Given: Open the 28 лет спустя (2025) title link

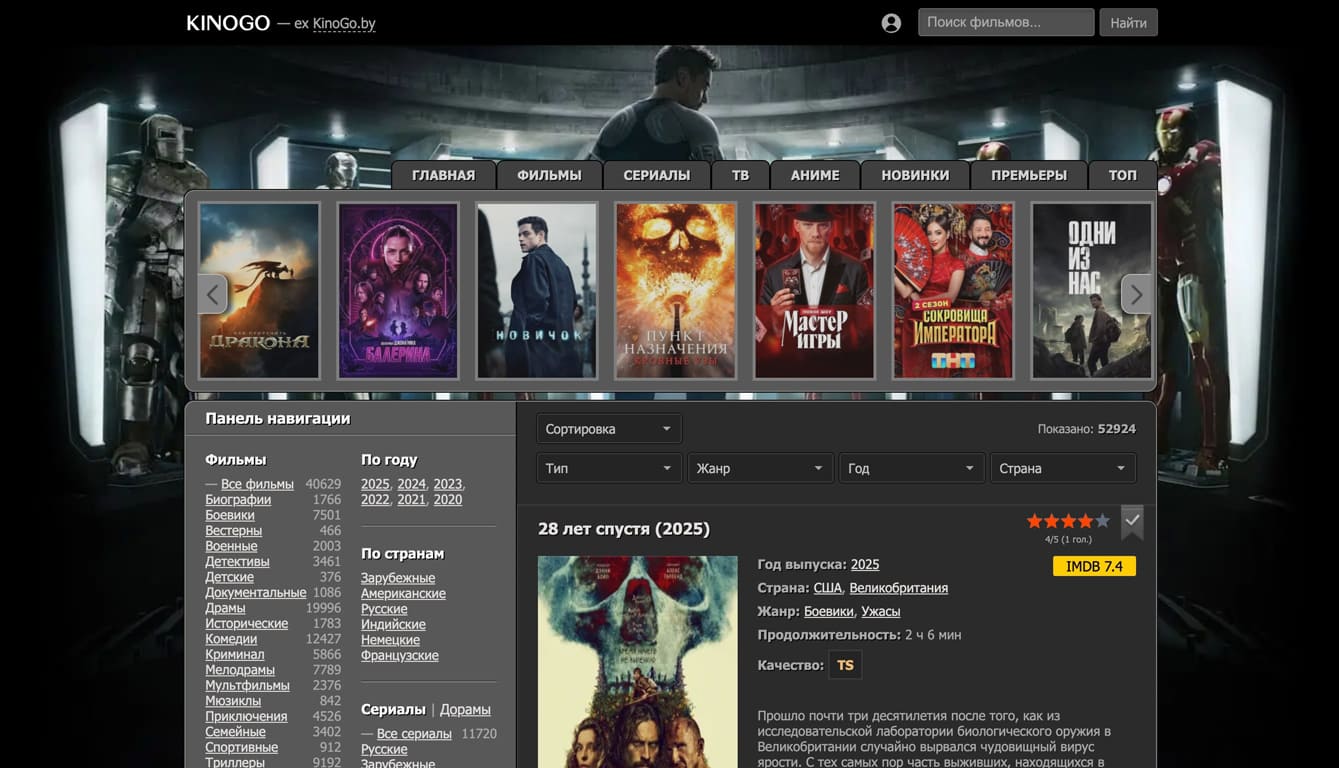Looking at the screenshot, I should (624, 529).
